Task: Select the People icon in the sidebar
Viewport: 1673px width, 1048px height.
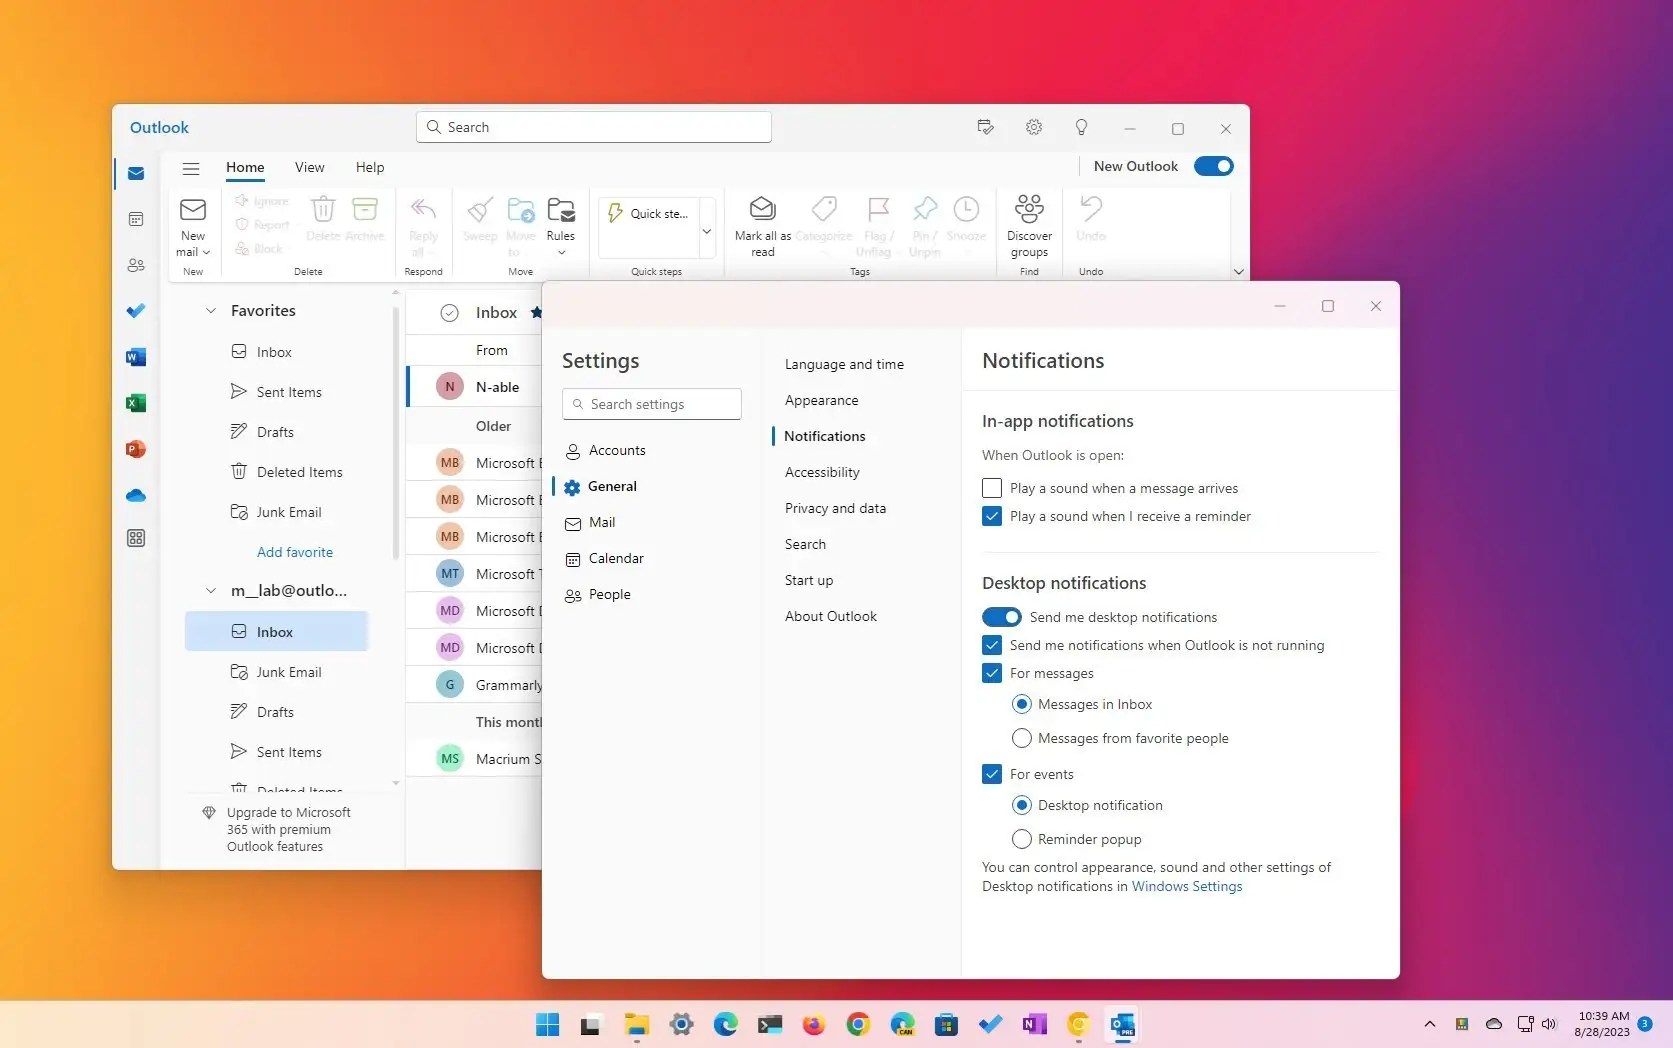Action: [136, 264]
